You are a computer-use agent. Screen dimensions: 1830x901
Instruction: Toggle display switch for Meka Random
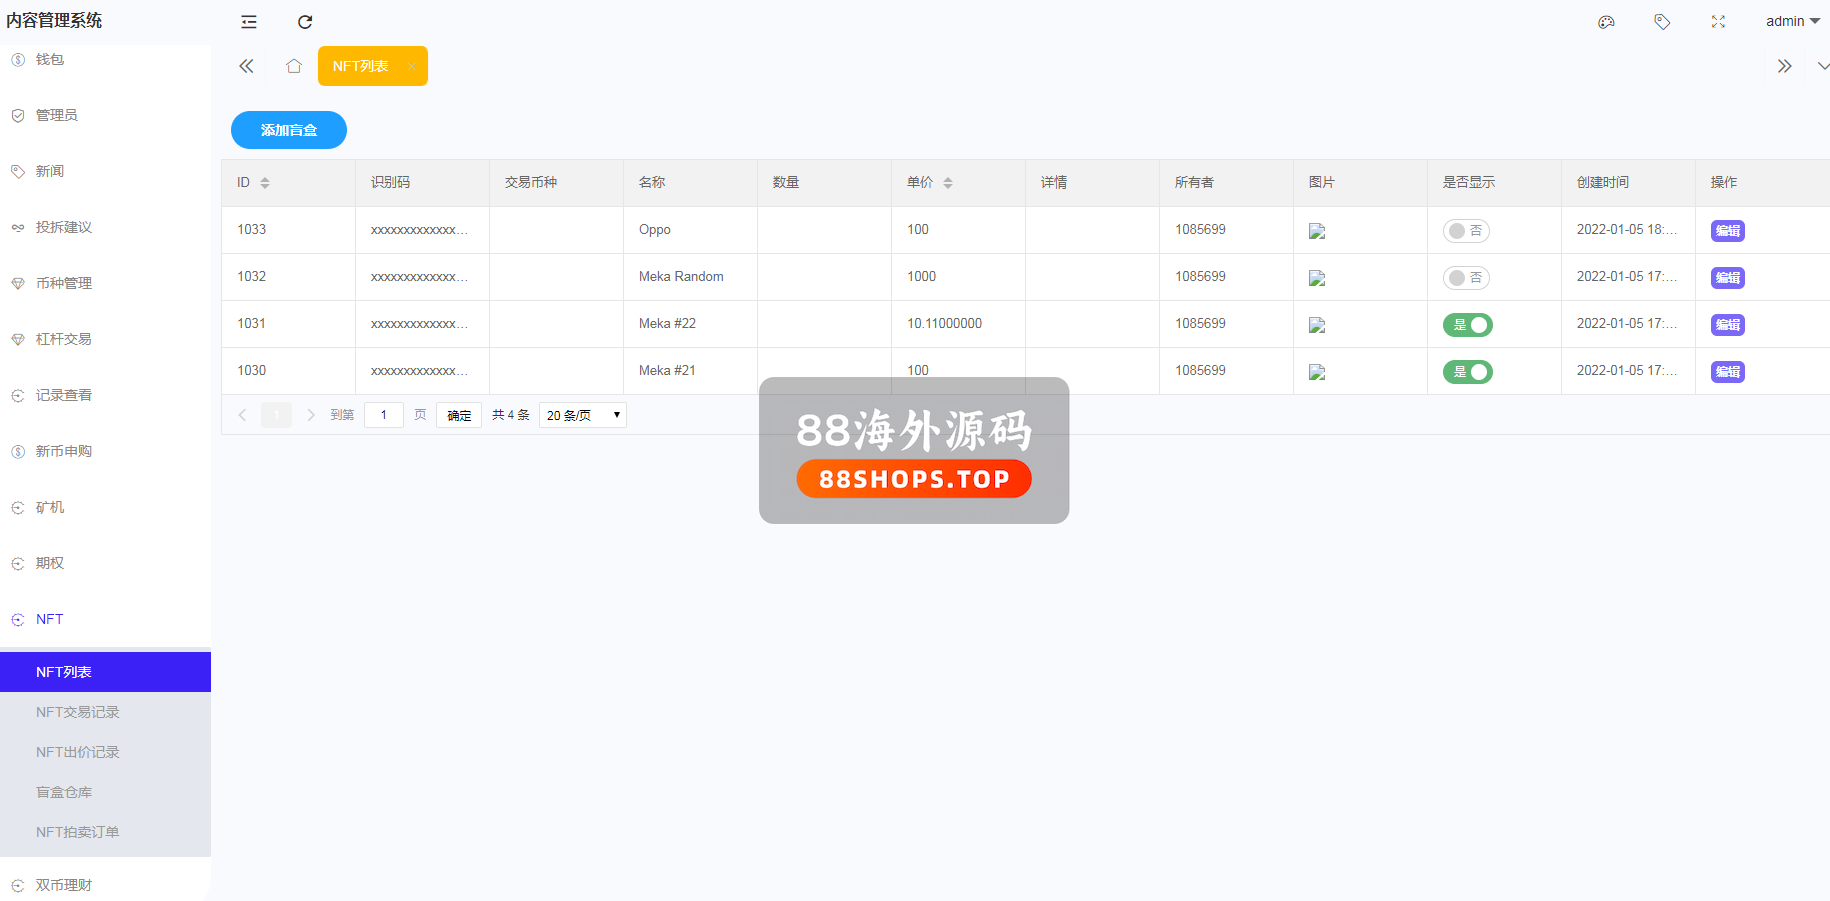click(x=1466, y=278)
